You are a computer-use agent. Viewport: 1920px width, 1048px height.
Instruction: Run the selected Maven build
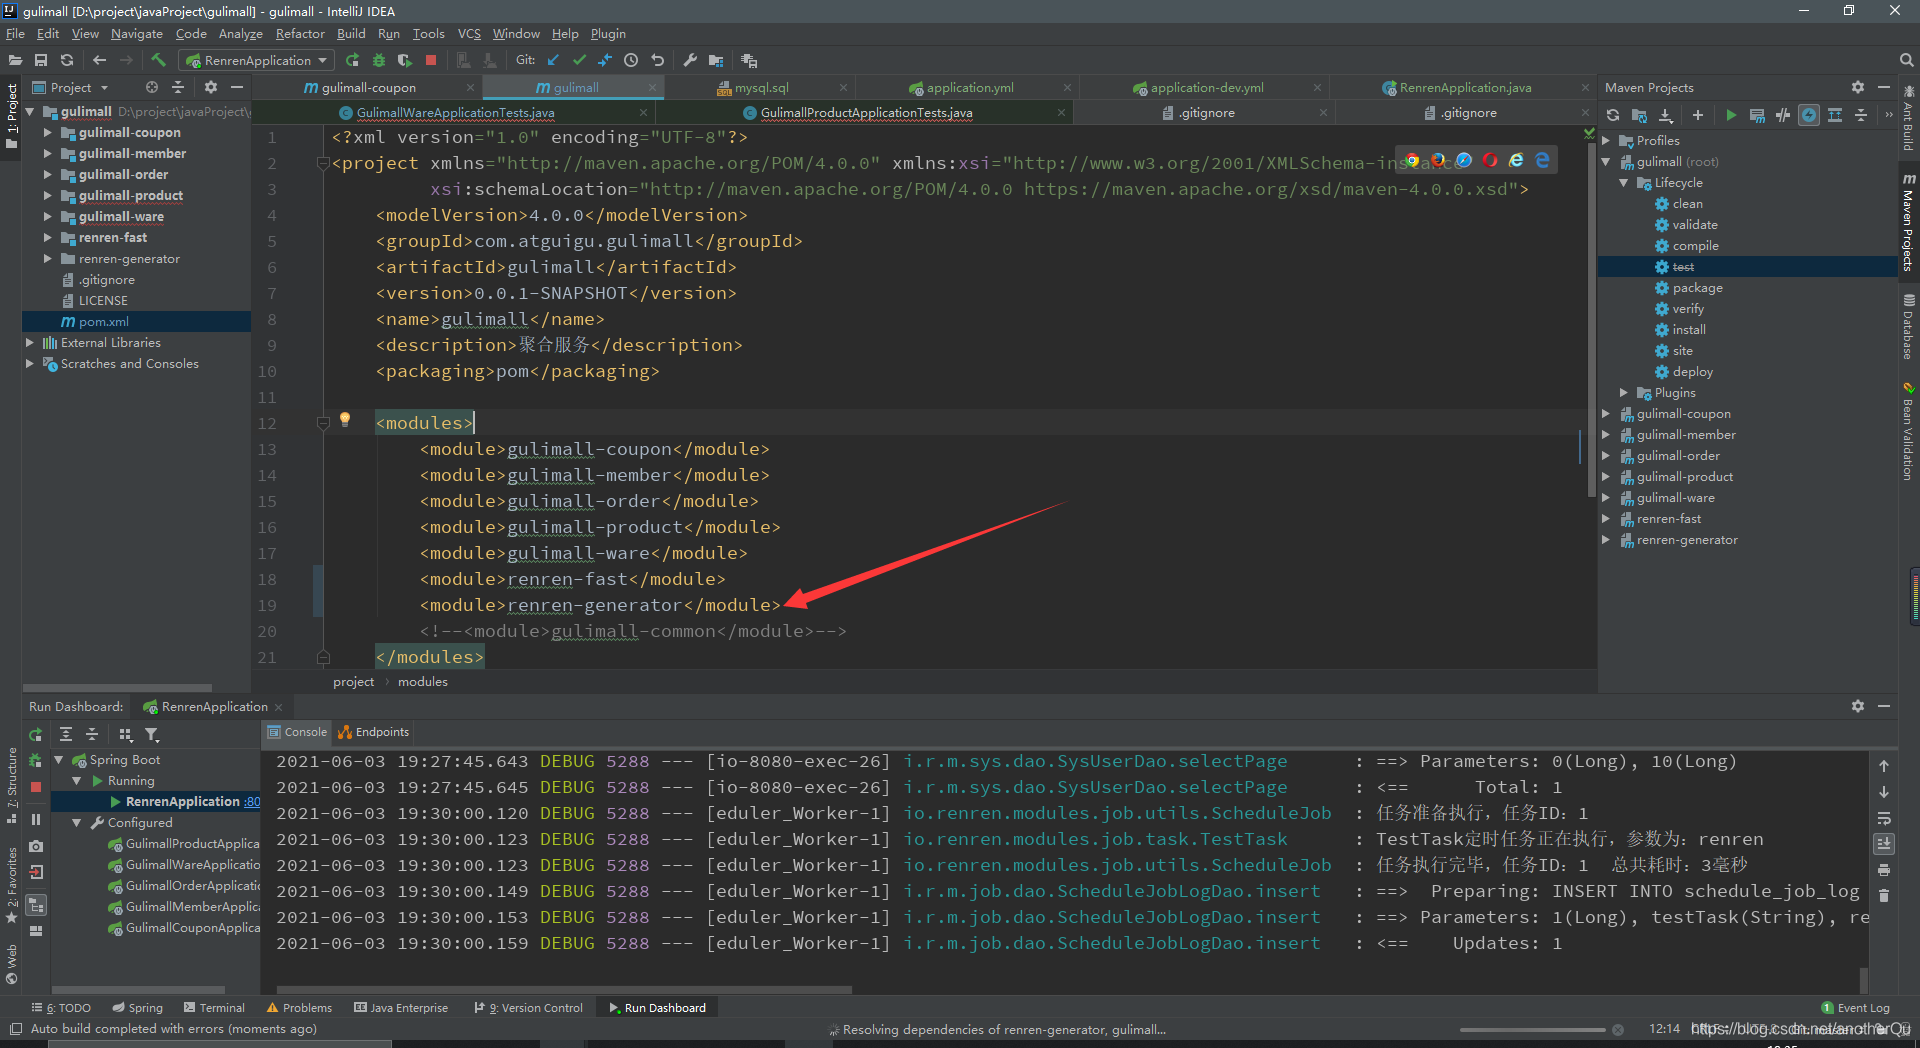click(x=1731, y=115)
